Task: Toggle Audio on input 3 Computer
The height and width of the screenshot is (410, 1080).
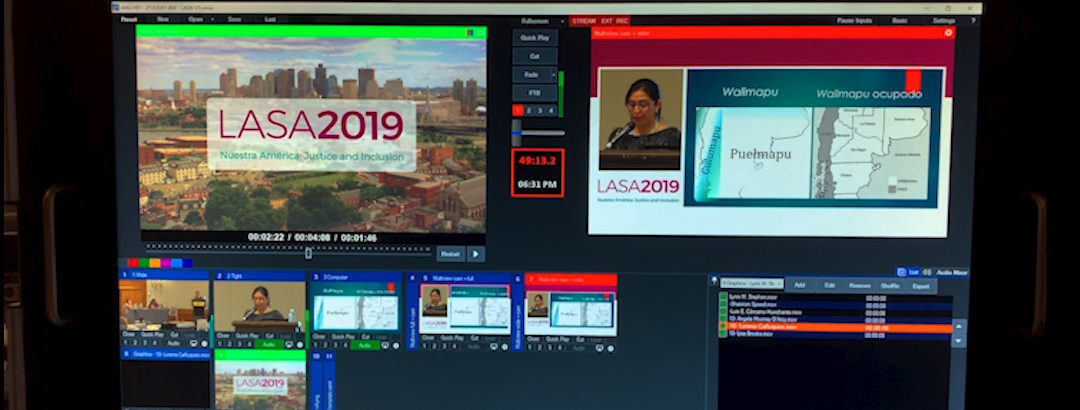Action: tap(365, 345)
